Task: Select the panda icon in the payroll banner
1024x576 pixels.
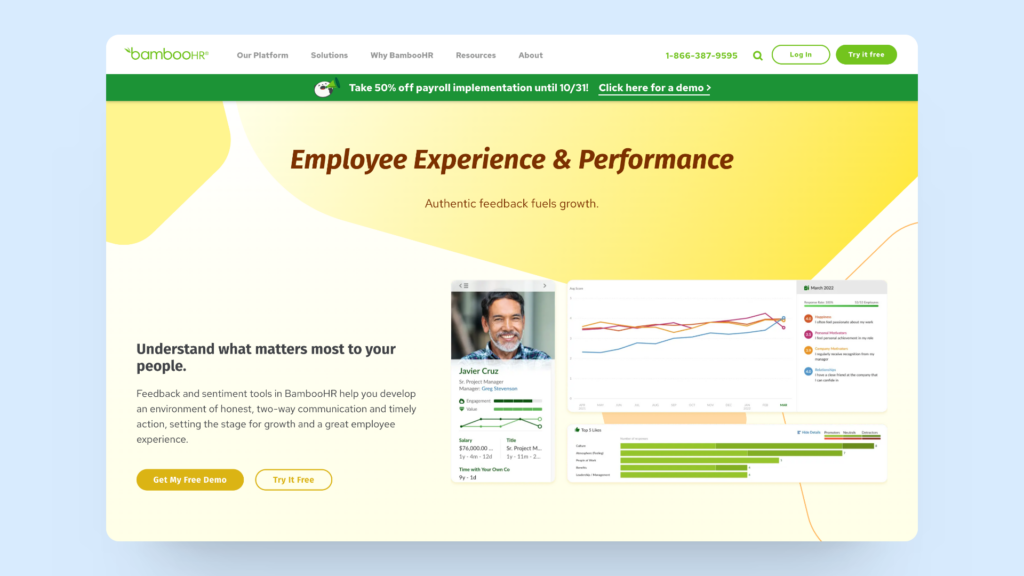Action: 322,88
